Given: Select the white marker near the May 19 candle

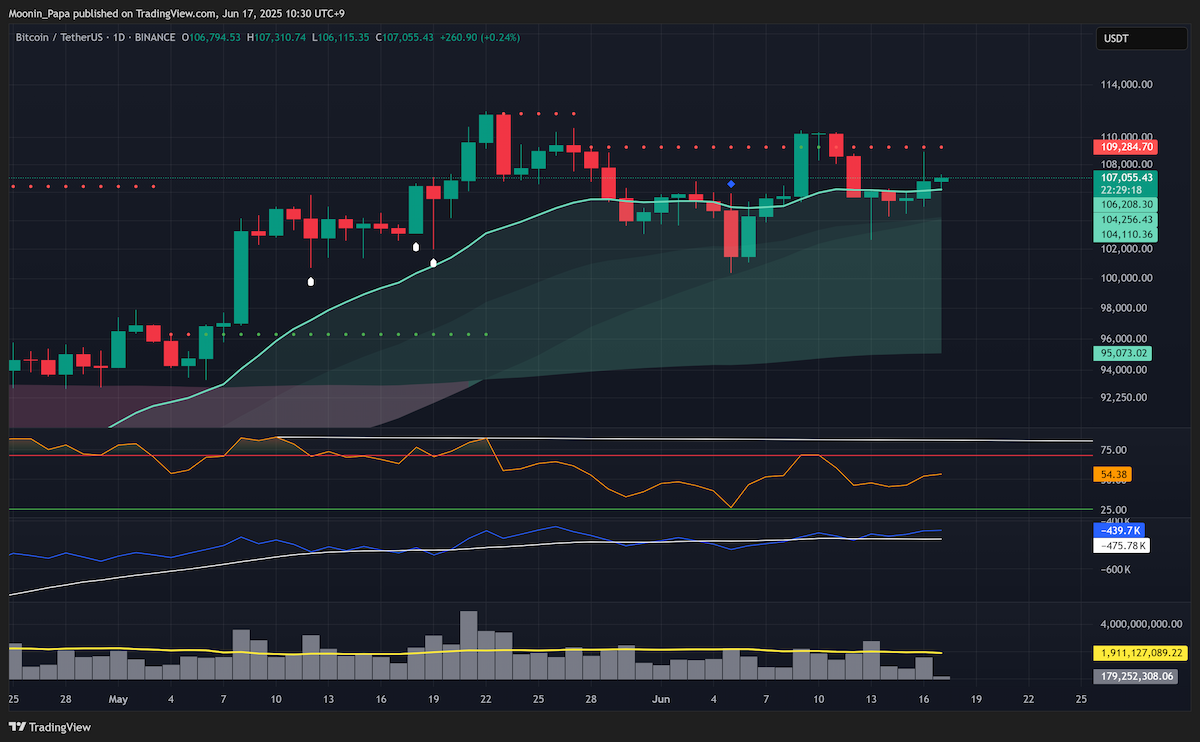Looking at the screenshot, I should pos(433,263).
